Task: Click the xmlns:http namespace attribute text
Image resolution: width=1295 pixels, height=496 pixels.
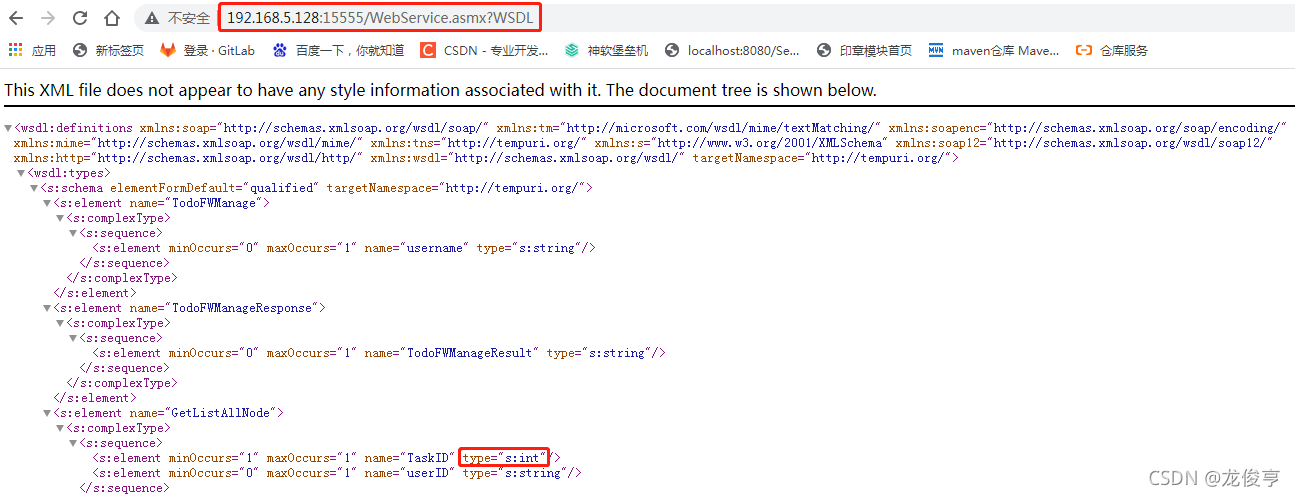Action: tap(188, 158)
